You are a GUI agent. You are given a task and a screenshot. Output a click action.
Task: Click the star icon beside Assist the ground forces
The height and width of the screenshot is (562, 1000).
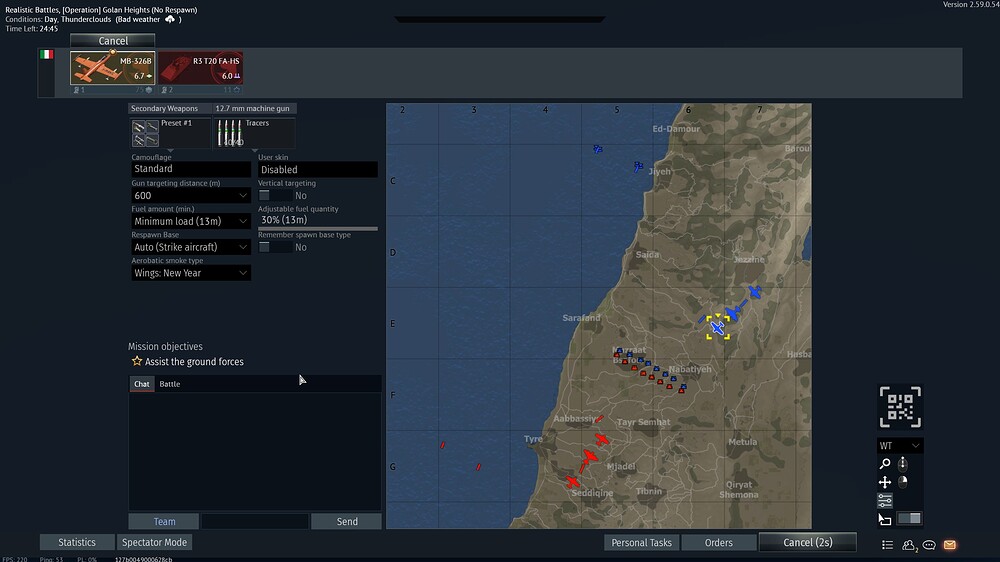136,361
